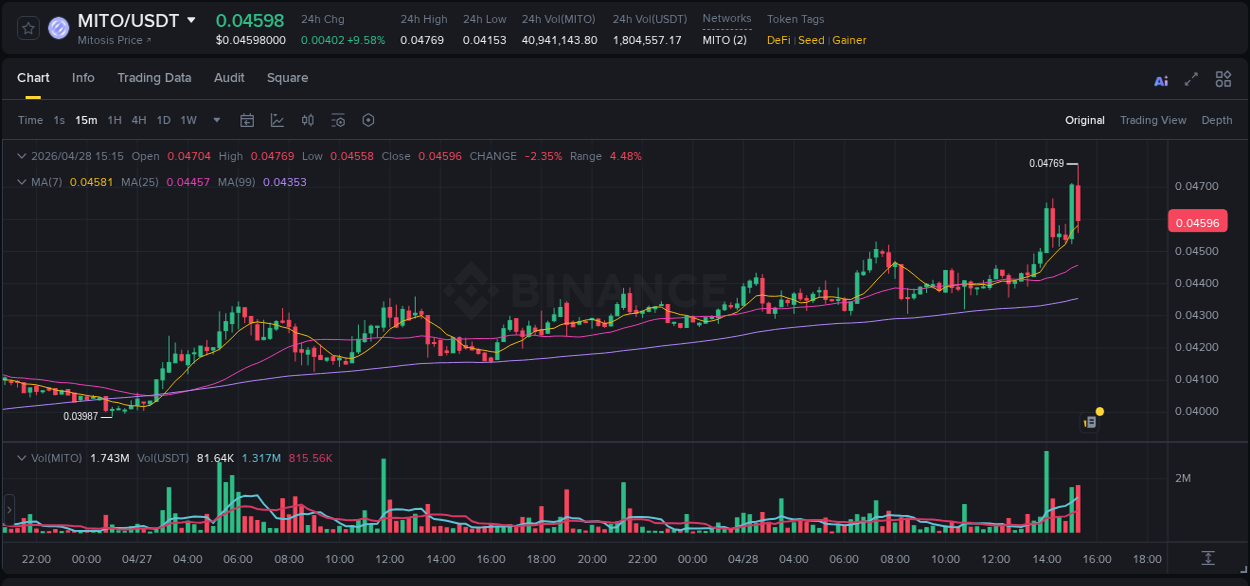Image resolution: width=1250 pixels, height=586 pixels.
Task: Collapse the OHLC info row chevron
Action: (x=21, y=156)
